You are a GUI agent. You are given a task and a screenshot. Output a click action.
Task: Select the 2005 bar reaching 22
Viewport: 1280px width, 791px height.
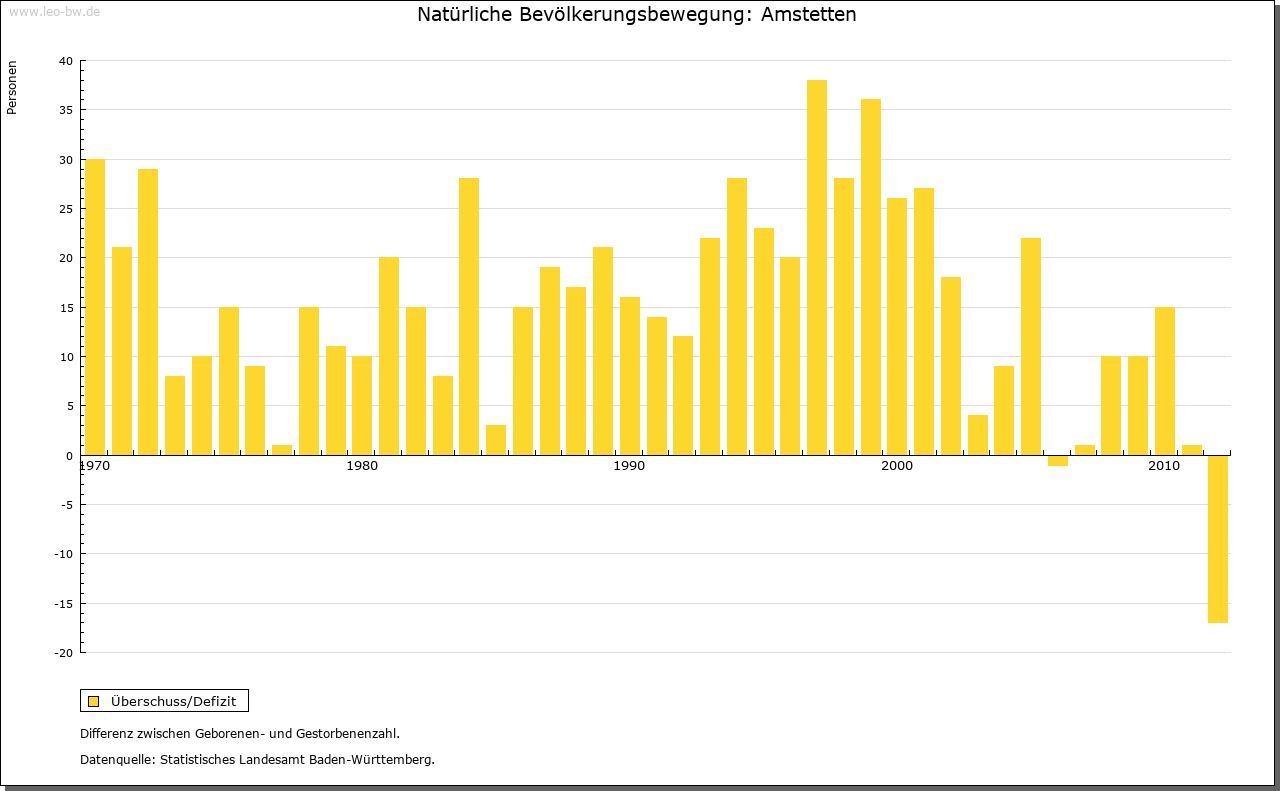click(x=1031, y=346)
